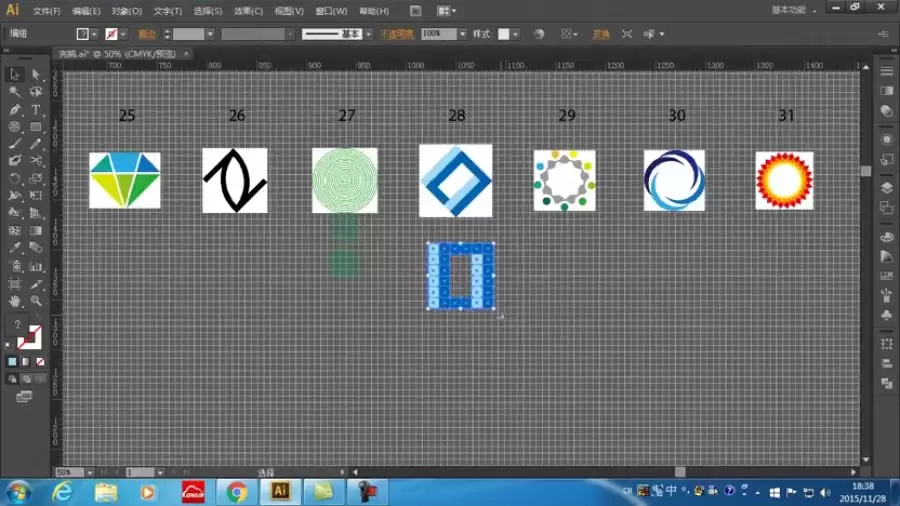Open the Brushes panel icon
The height and width of the screenshot is (506, 900).
pyautogui.click(x=887, y=295)
